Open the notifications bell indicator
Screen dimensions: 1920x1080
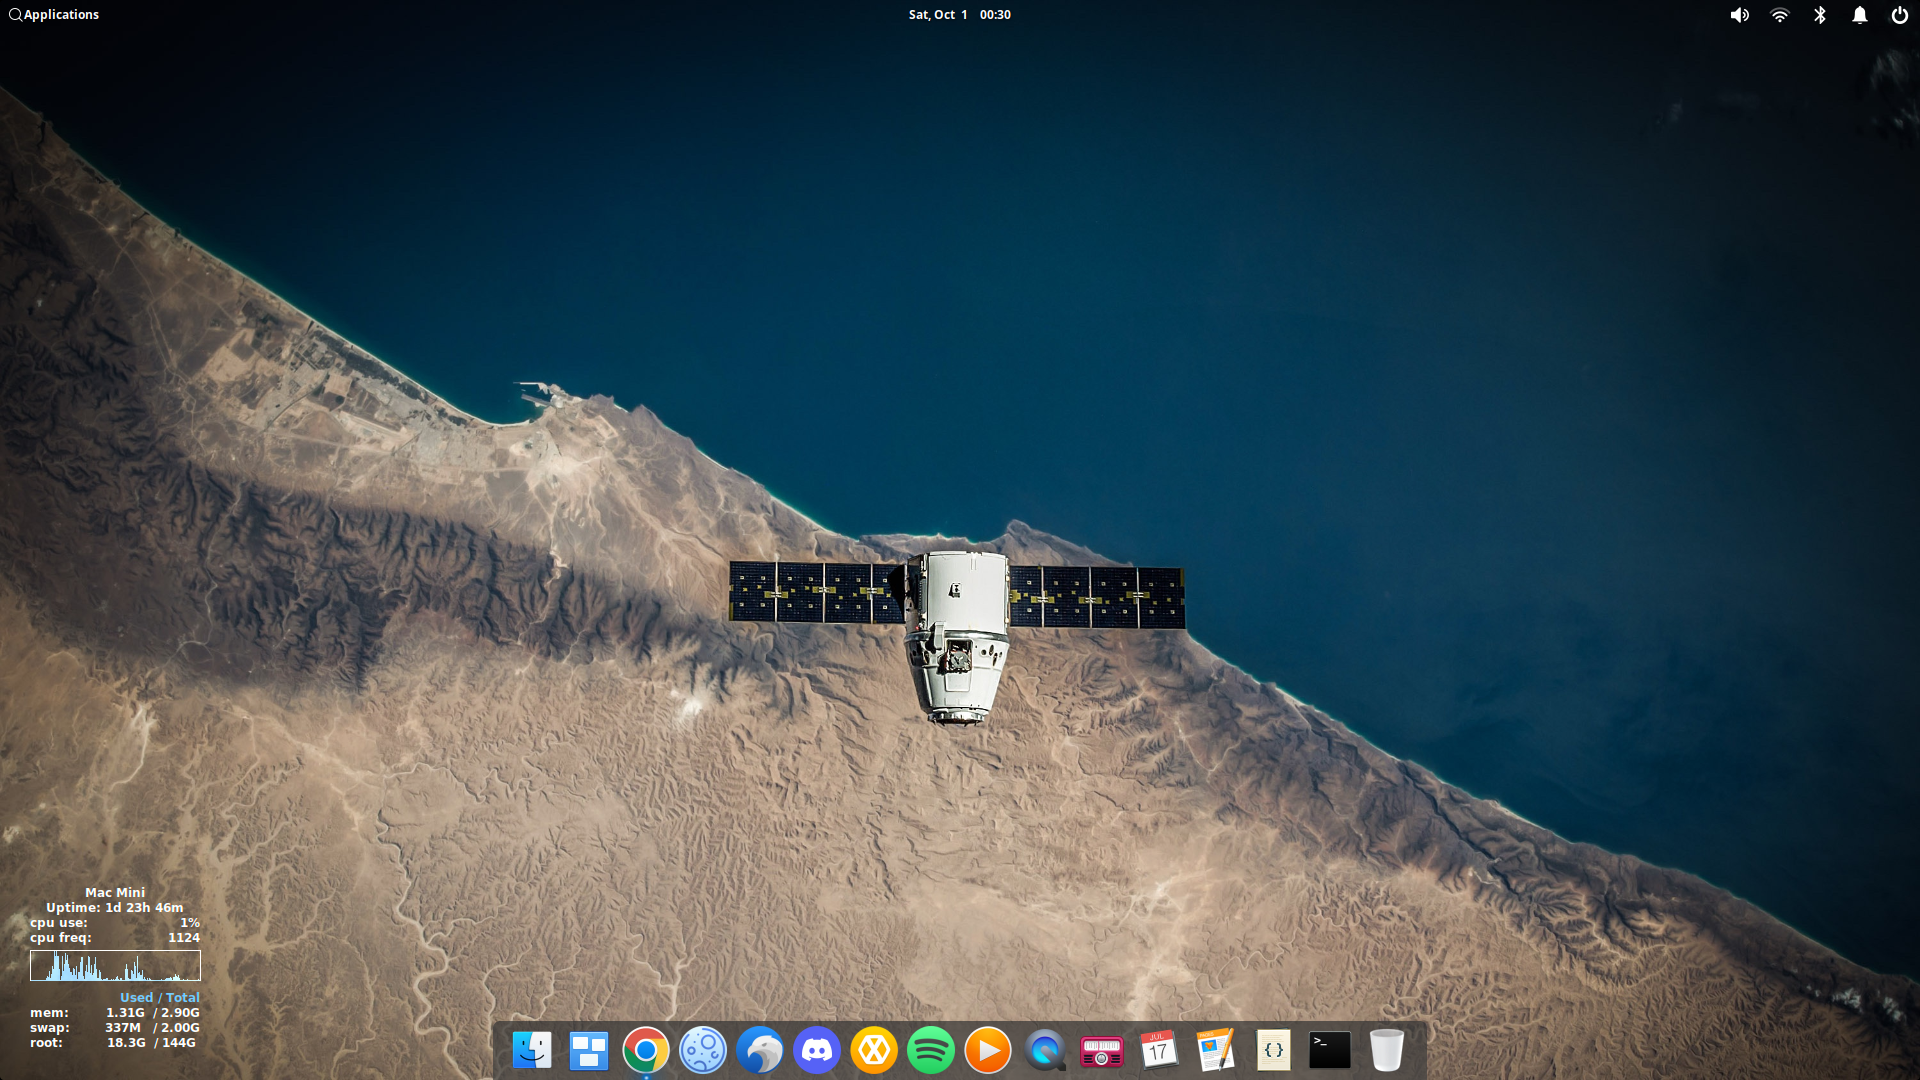coord(1860,15)
